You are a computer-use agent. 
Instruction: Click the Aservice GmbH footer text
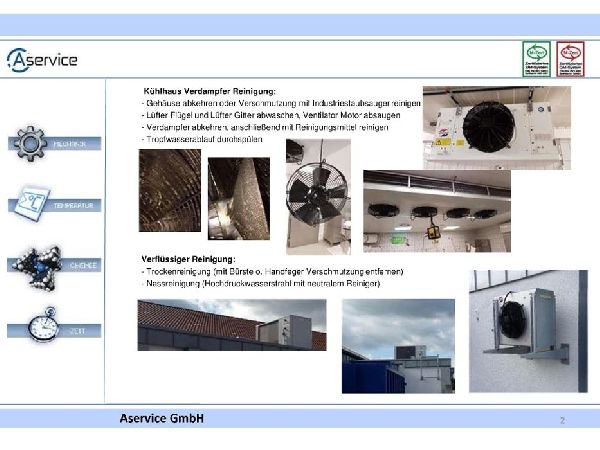pyautogui.click(x=161, y=418)
